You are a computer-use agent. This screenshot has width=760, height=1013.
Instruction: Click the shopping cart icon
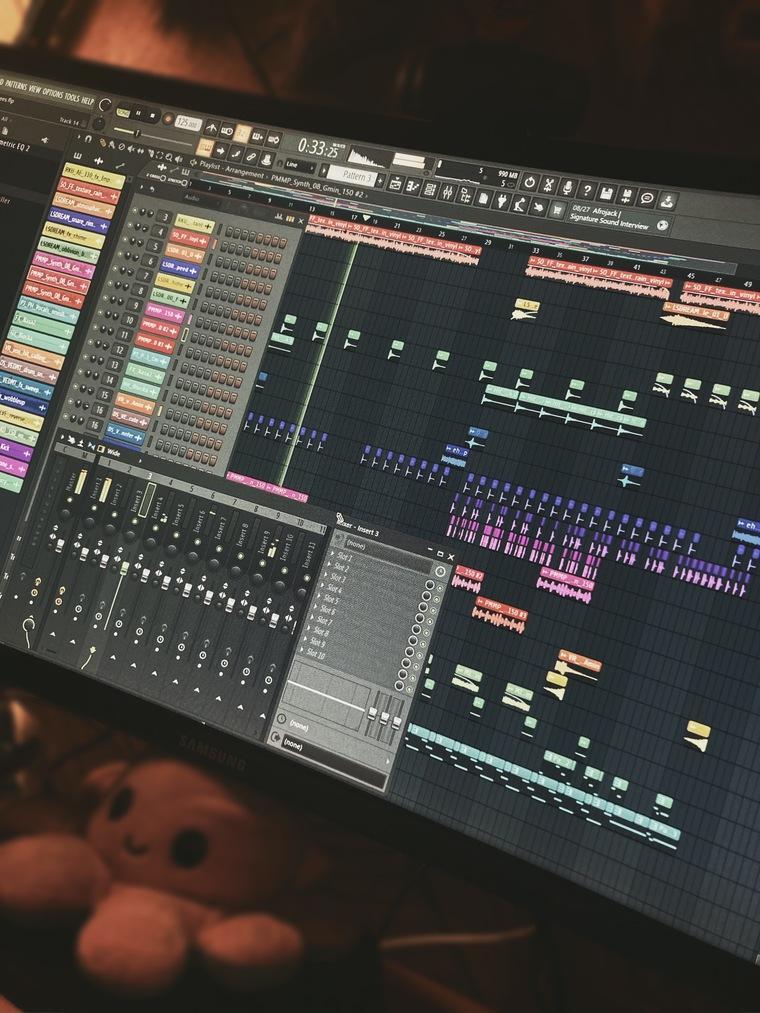(x=555, y=208)
